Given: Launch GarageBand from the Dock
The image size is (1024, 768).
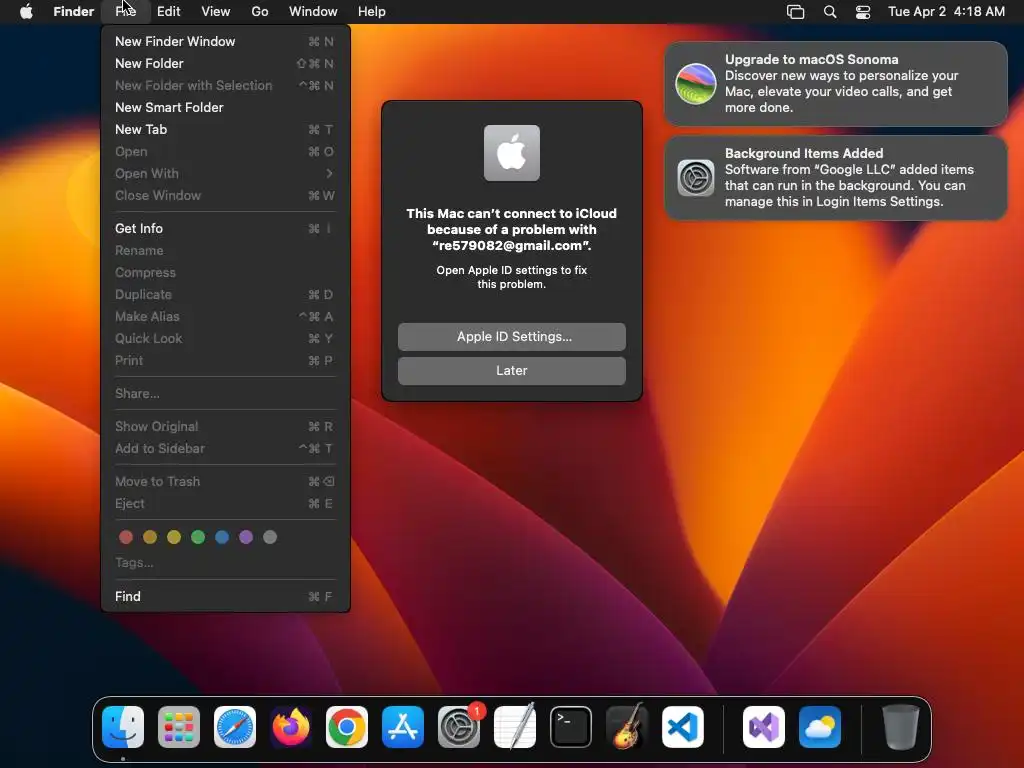Looking at the screenshot, I should point(627,727).
